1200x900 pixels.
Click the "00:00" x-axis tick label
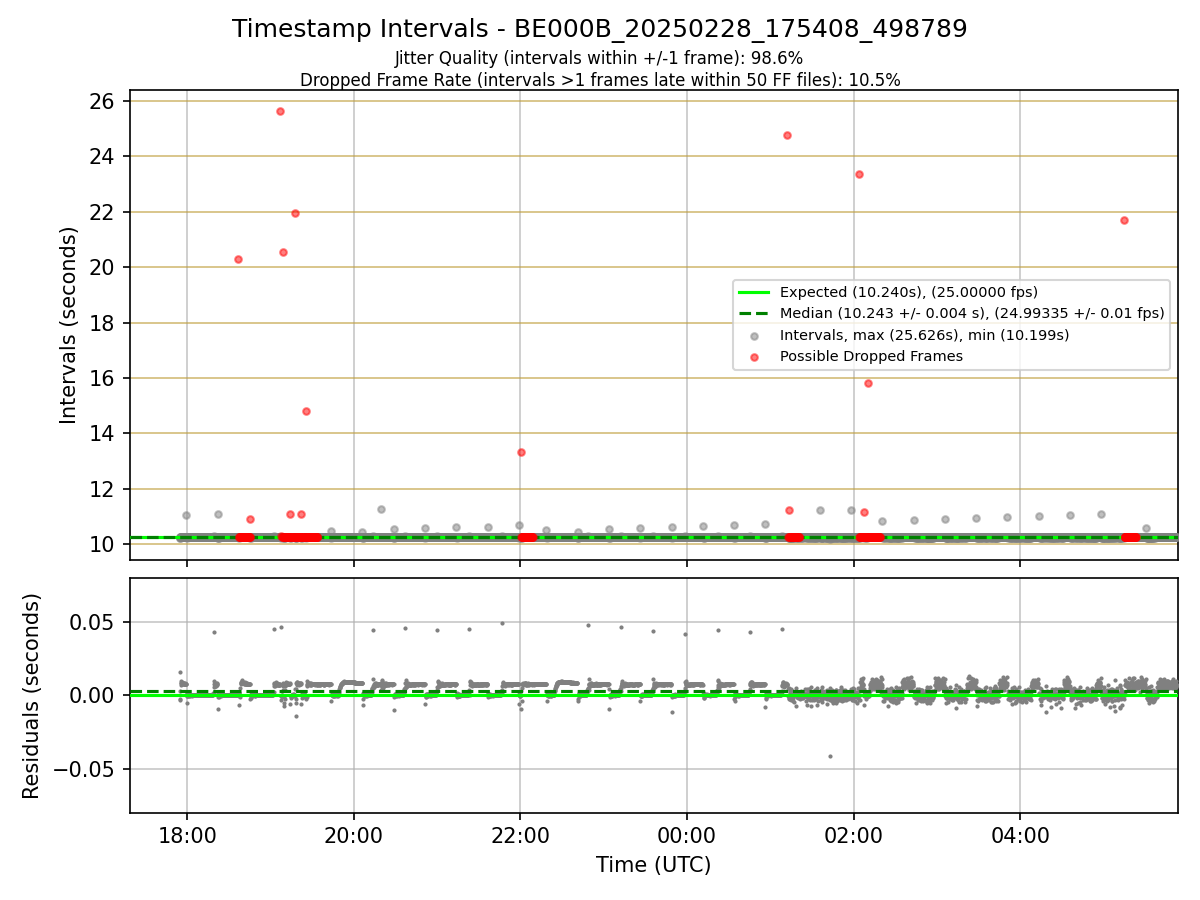click(x=686, y=835)
